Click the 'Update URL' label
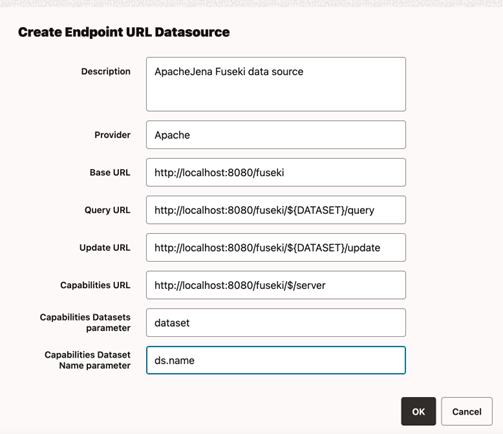The width and height of the screenshot is (503, 434). pos(105,248)
